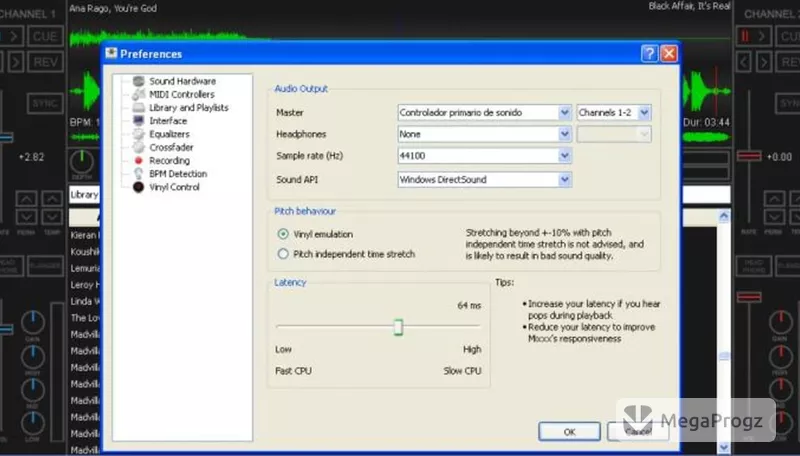Click Channel 2 gain knob
800x456 pixels.
click(x=780, y=323)
